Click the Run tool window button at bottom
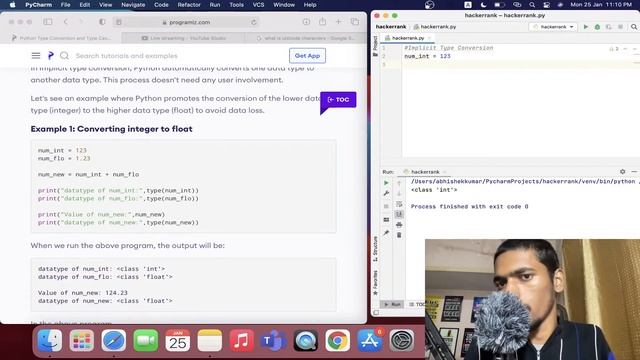This screenshot has width=640, height=360. (x=393, y=304)
